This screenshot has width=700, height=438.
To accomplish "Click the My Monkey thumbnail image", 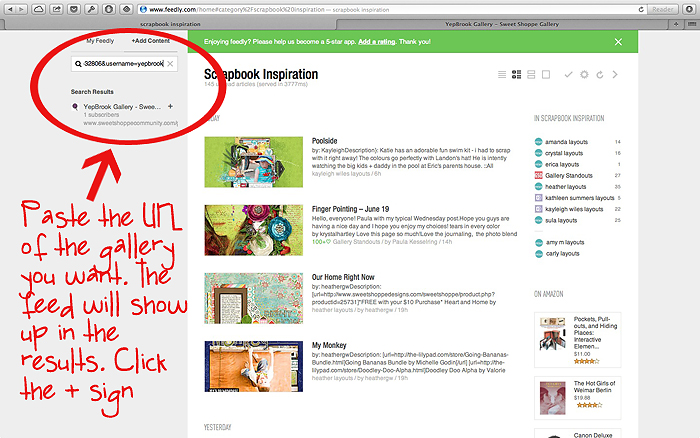I will [254, 367].
